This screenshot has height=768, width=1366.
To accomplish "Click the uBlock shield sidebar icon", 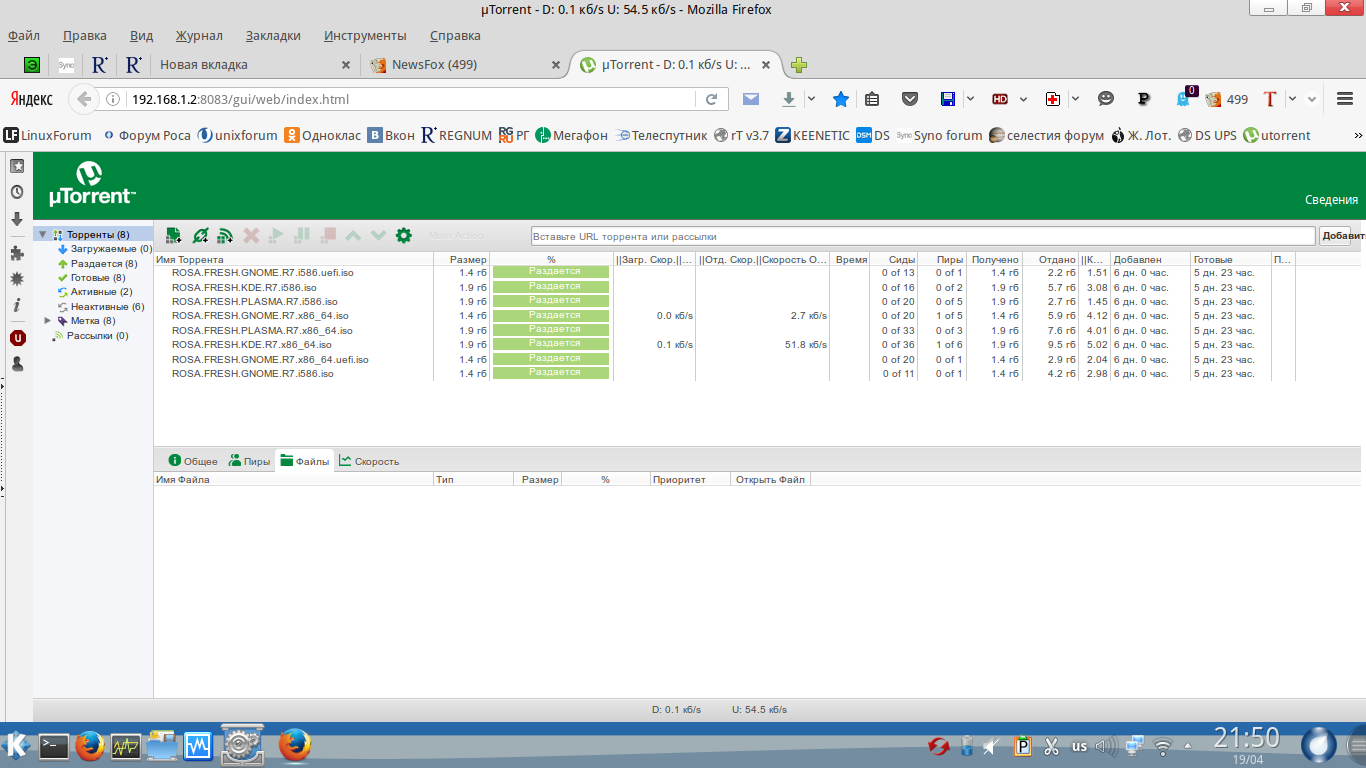I will tap(17, 338).
